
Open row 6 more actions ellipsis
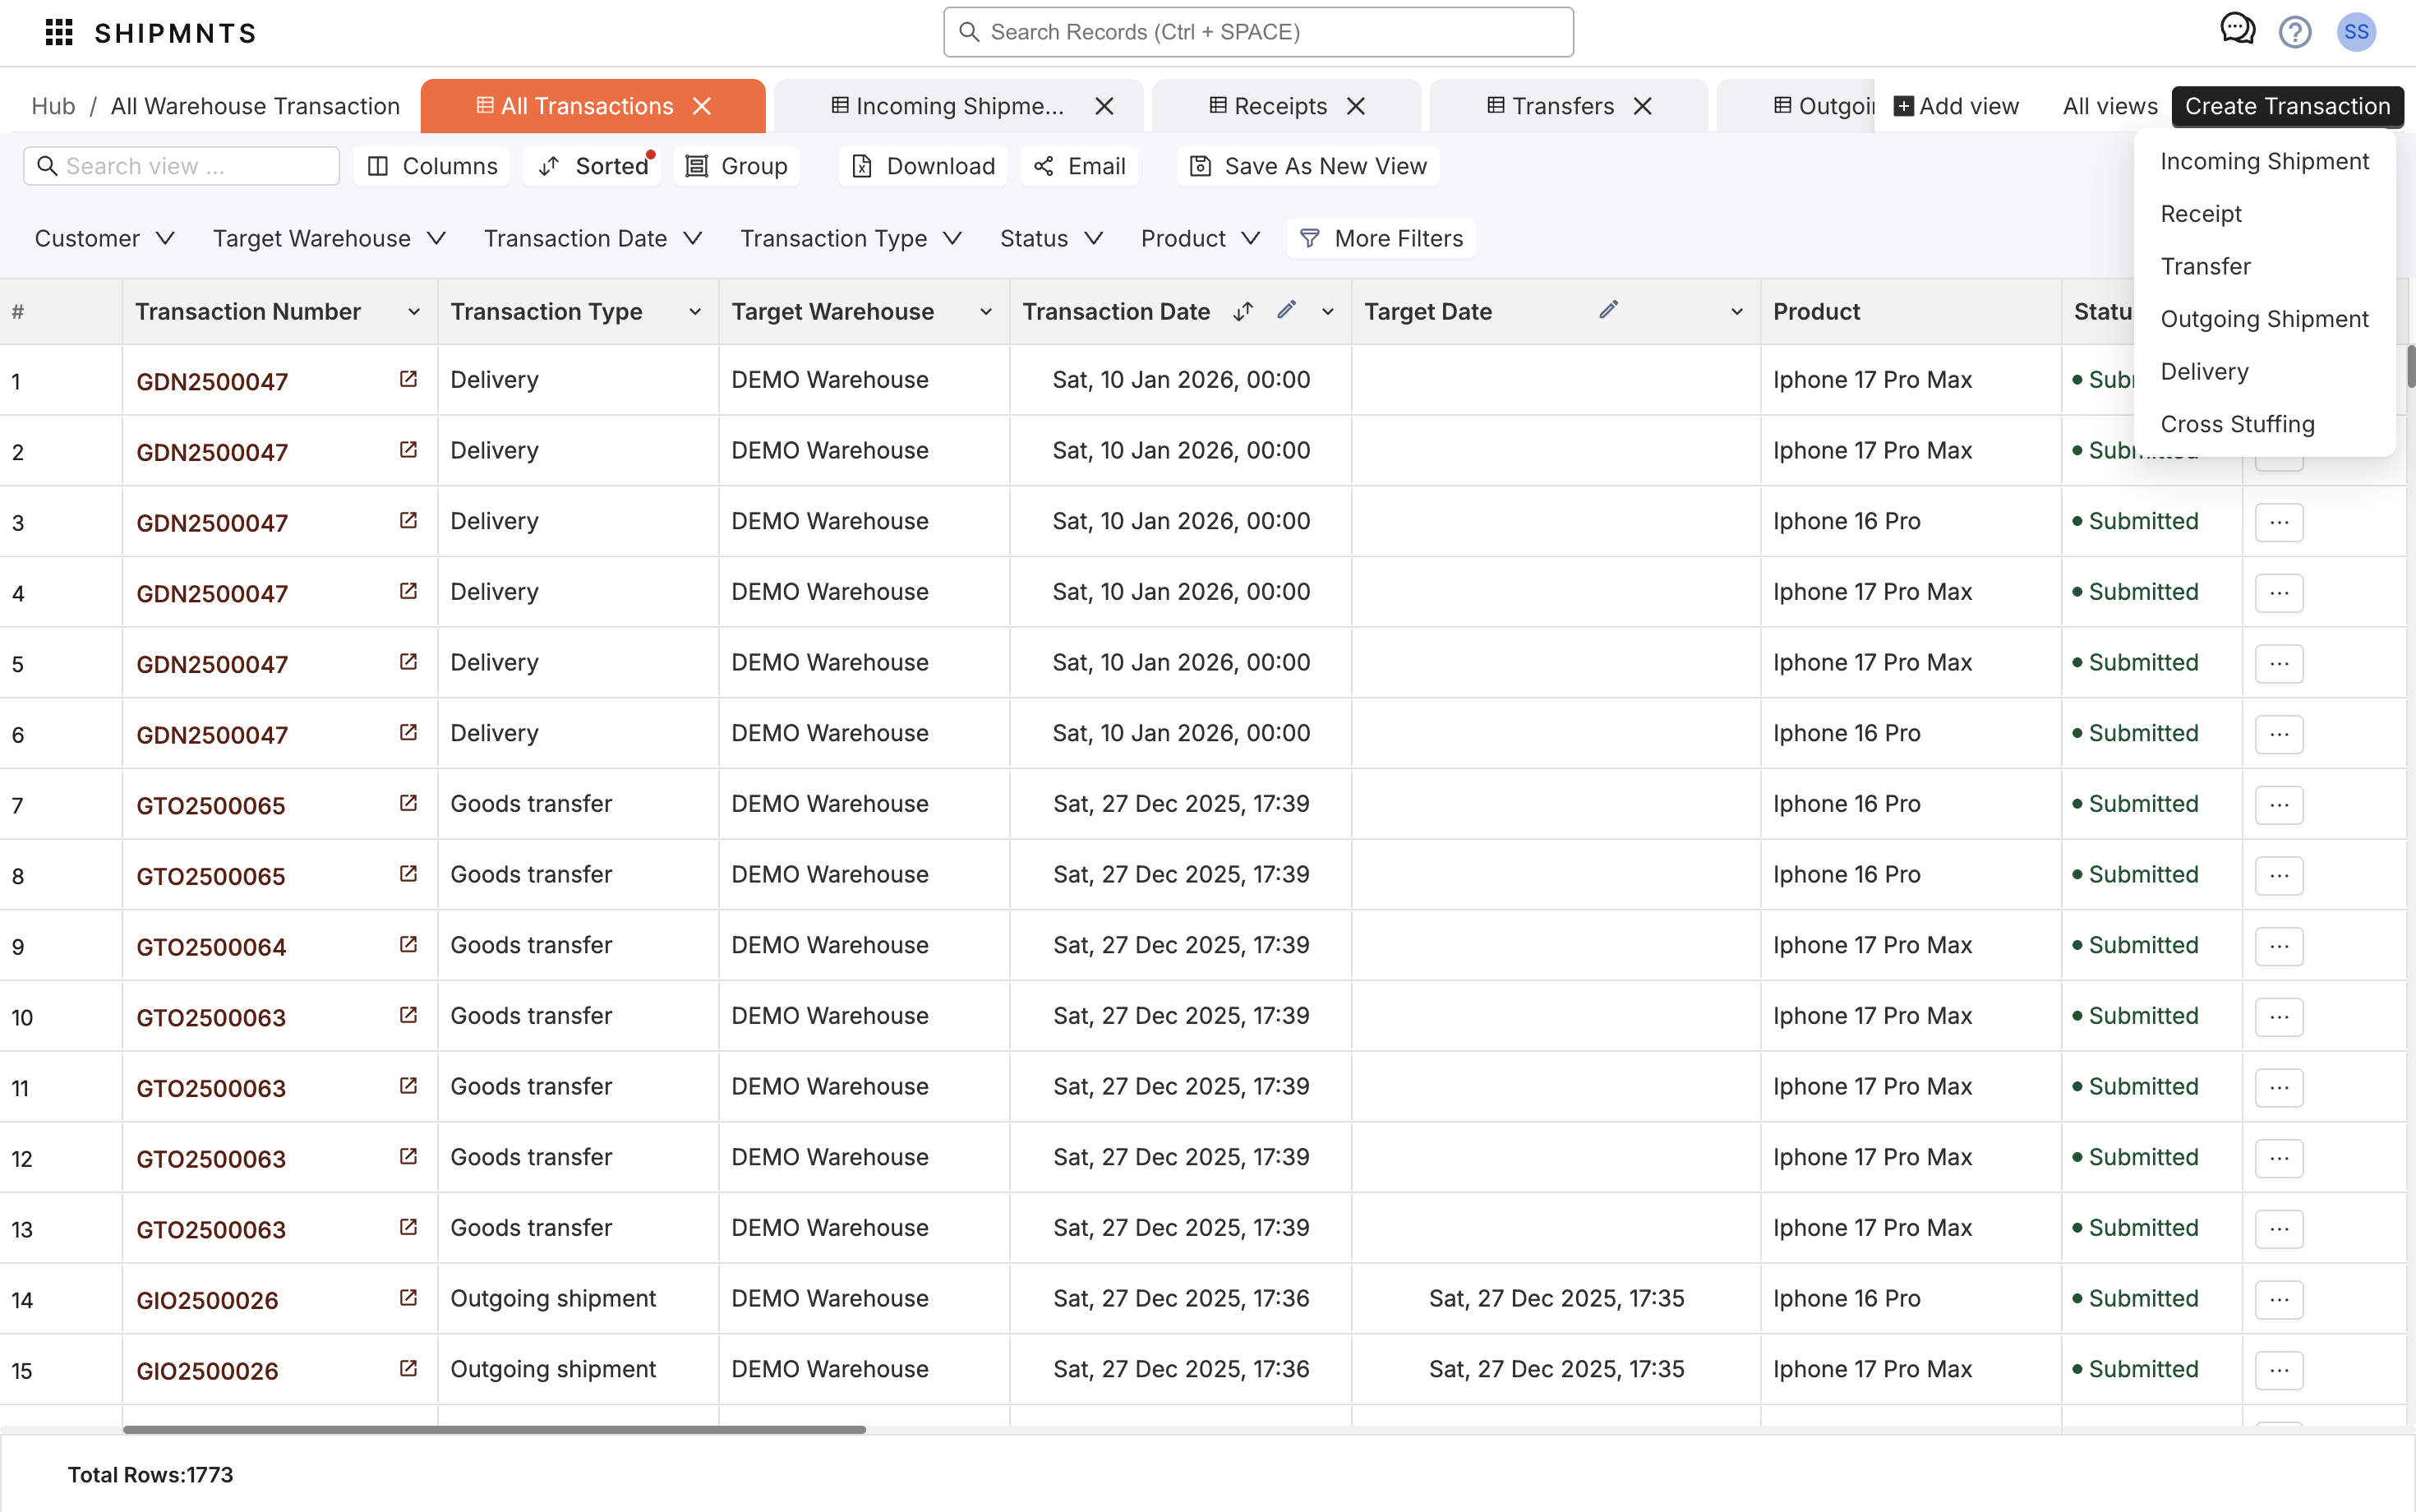point(2279,734)
